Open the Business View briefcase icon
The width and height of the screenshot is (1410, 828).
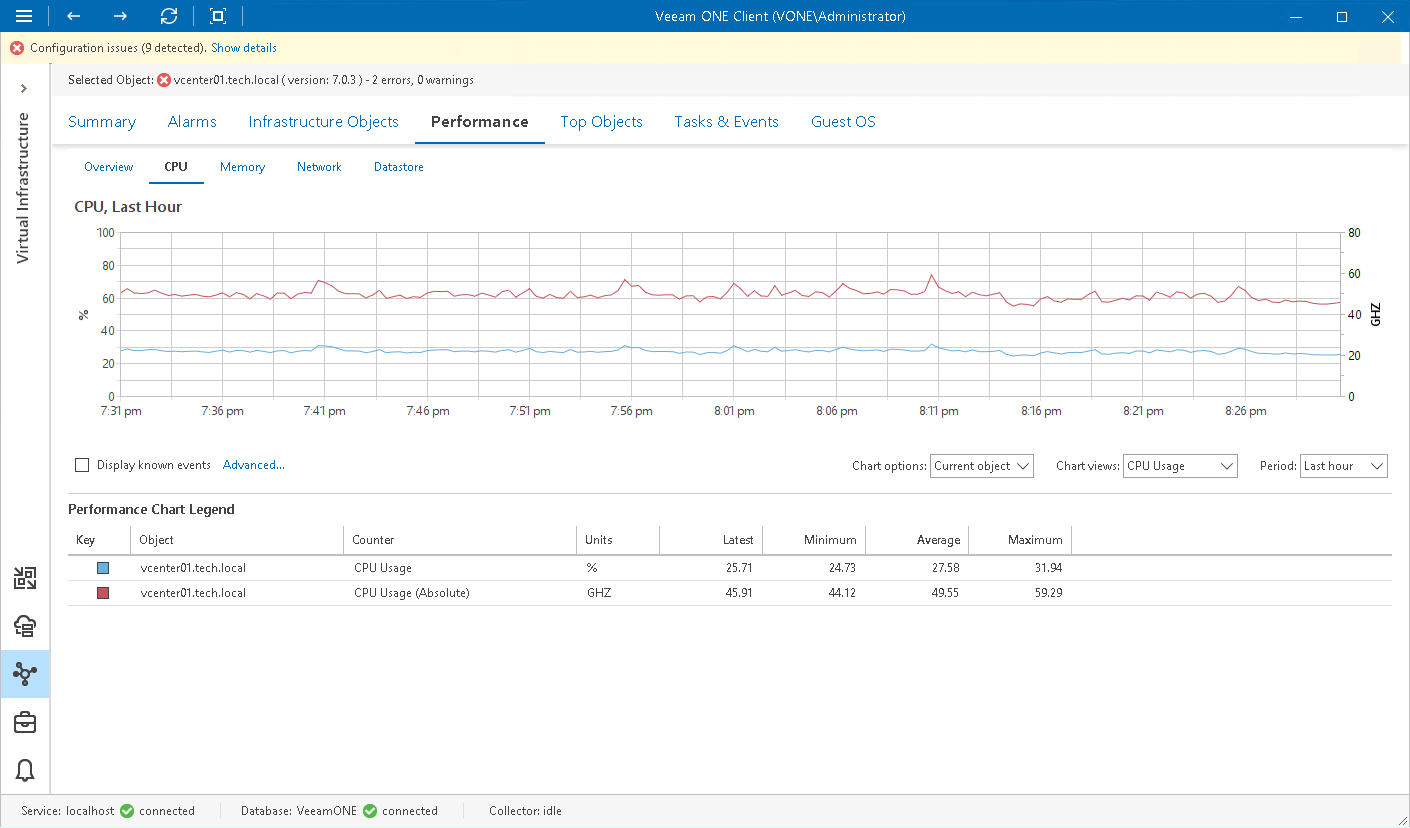25,722
